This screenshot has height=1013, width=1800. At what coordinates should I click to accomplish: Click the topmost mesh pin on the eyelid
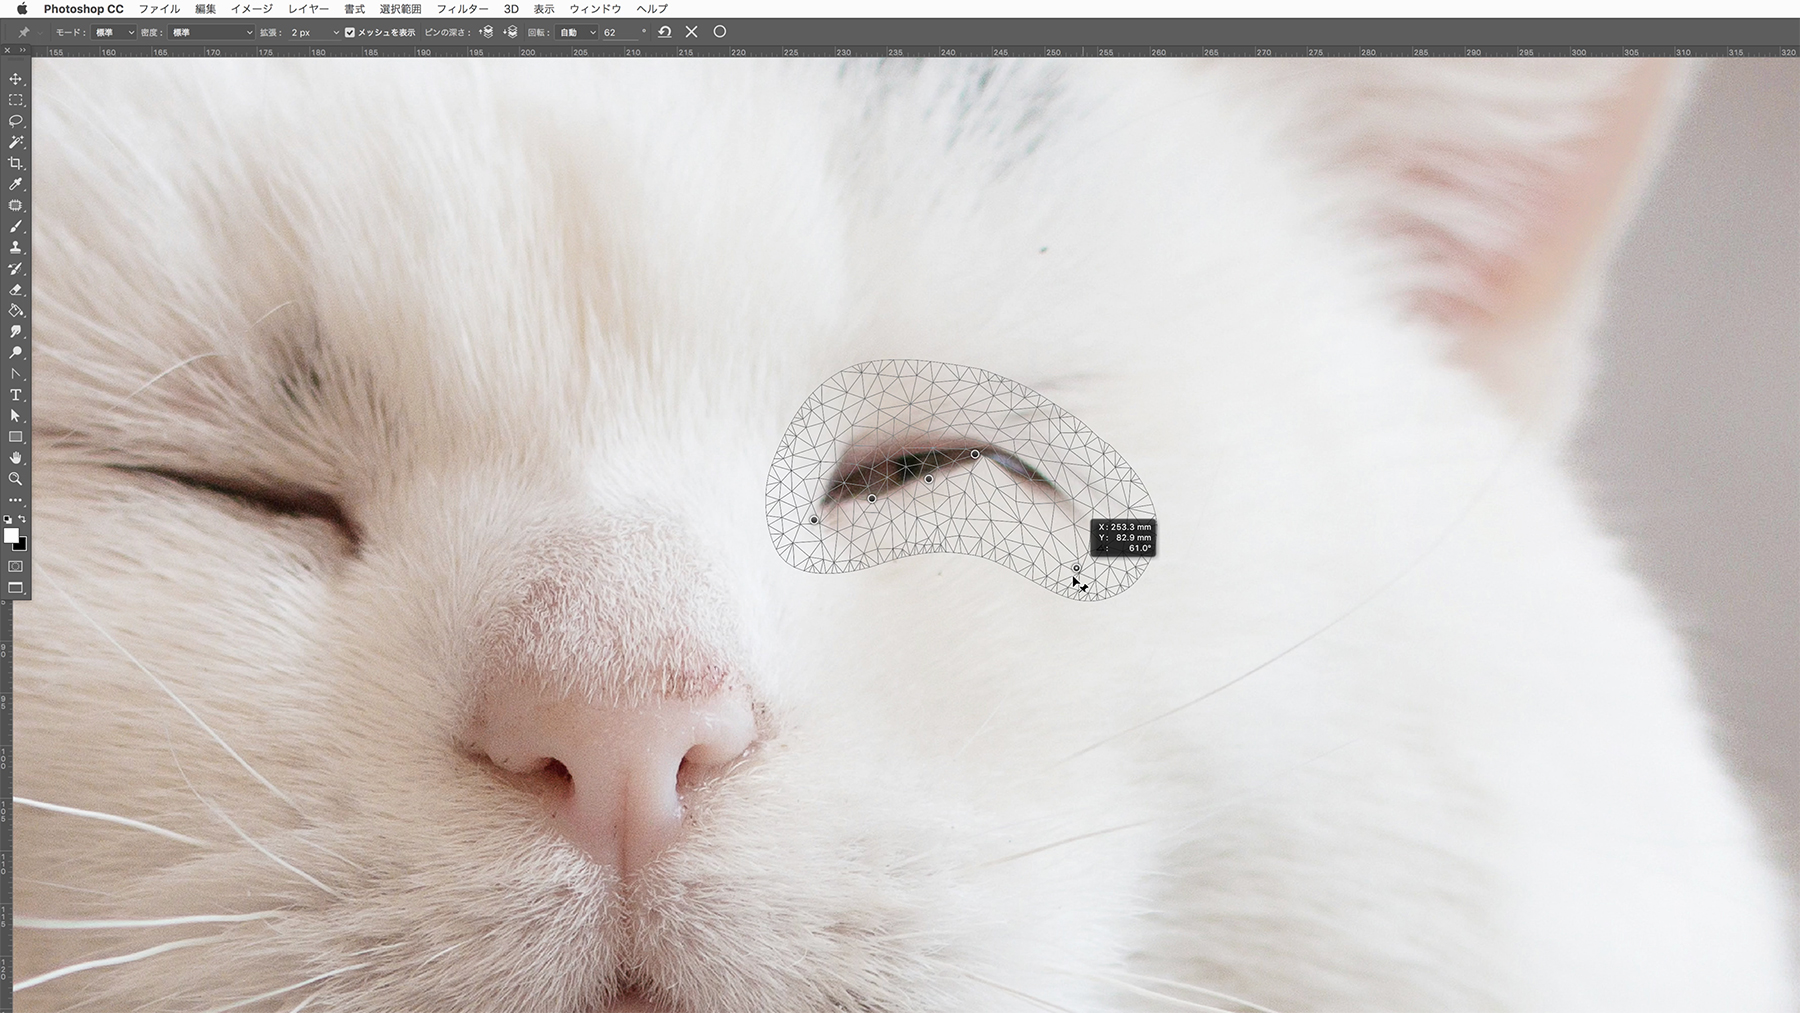(975, 455)
